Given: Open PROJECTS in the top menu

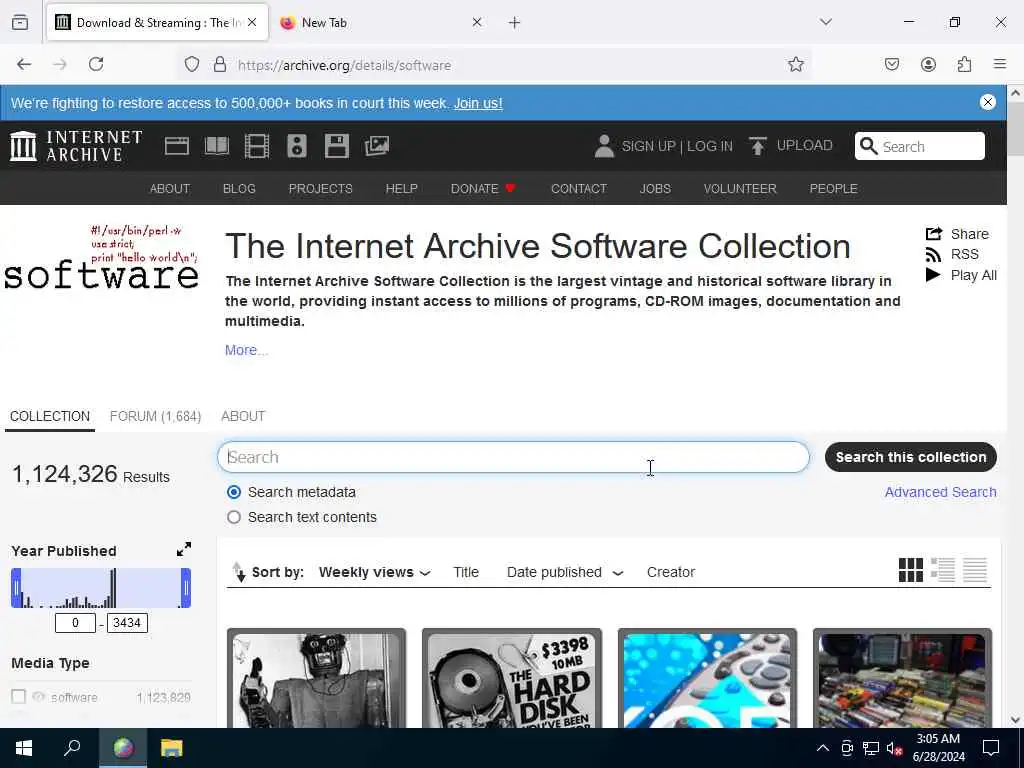Looking at the screenshot, I should pyautogui.click(x=321, y=189).
